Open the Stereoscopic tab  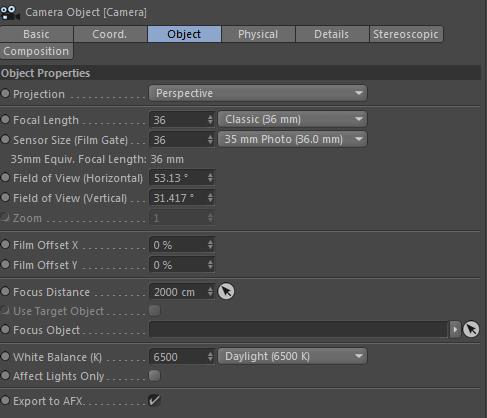[x=406, y=34]
